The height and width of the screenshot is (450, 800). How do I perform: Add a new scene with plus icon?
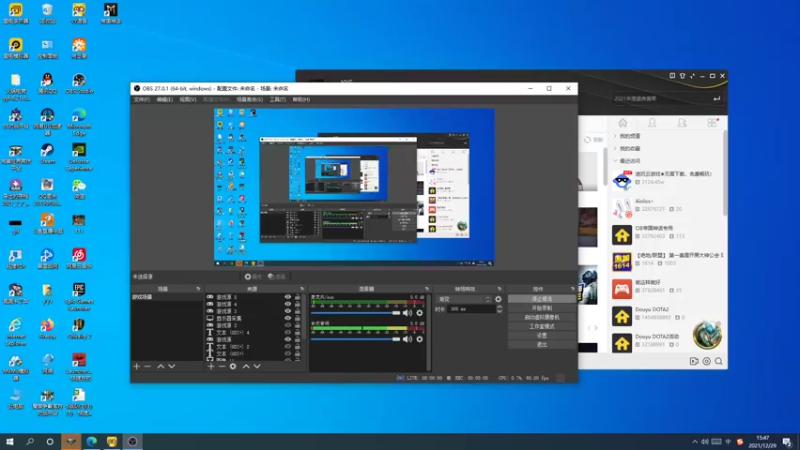coord(136,366)
